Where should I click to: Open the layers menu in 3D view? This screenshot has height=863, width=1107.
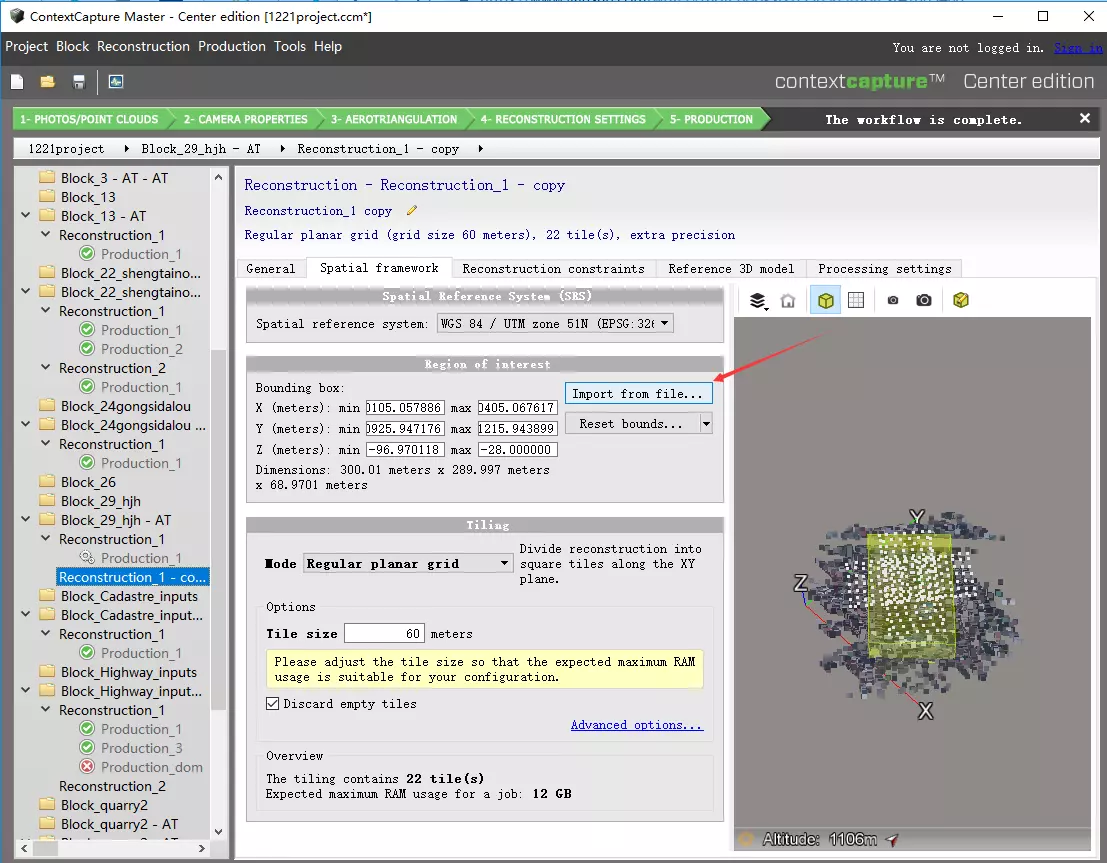click(758, 301)
